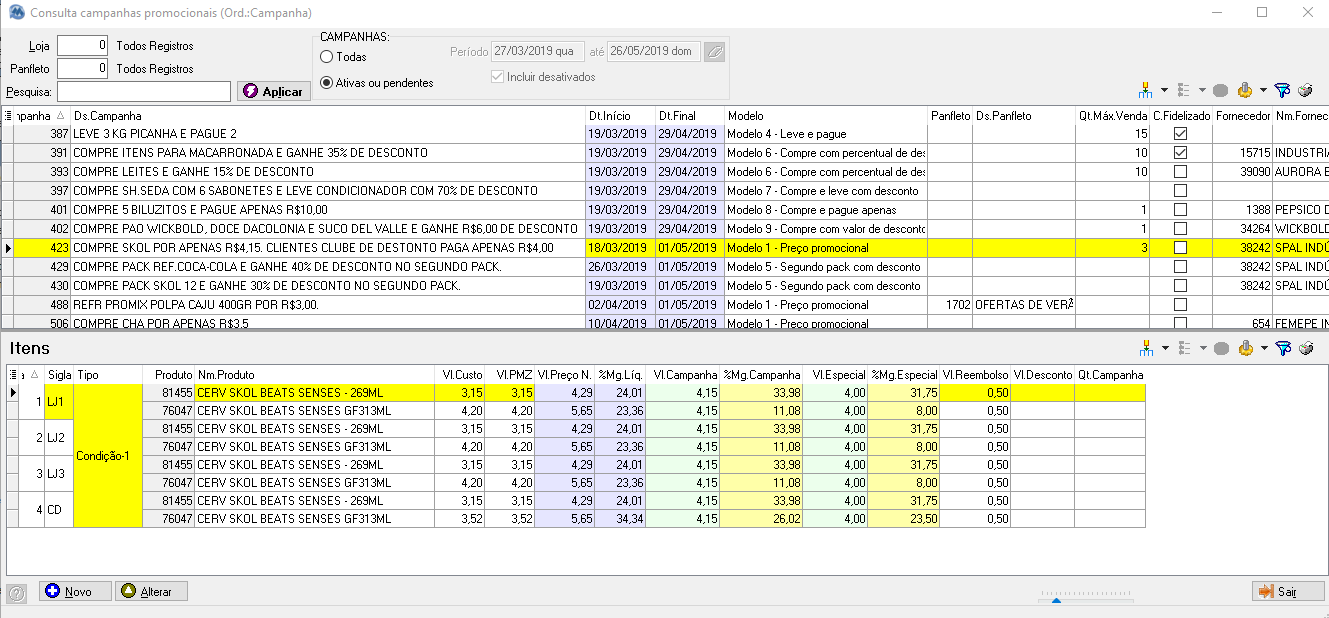1329x618 pixels.
Task: Click the period link icon beside end date
Action: click(x=714, y=52)
